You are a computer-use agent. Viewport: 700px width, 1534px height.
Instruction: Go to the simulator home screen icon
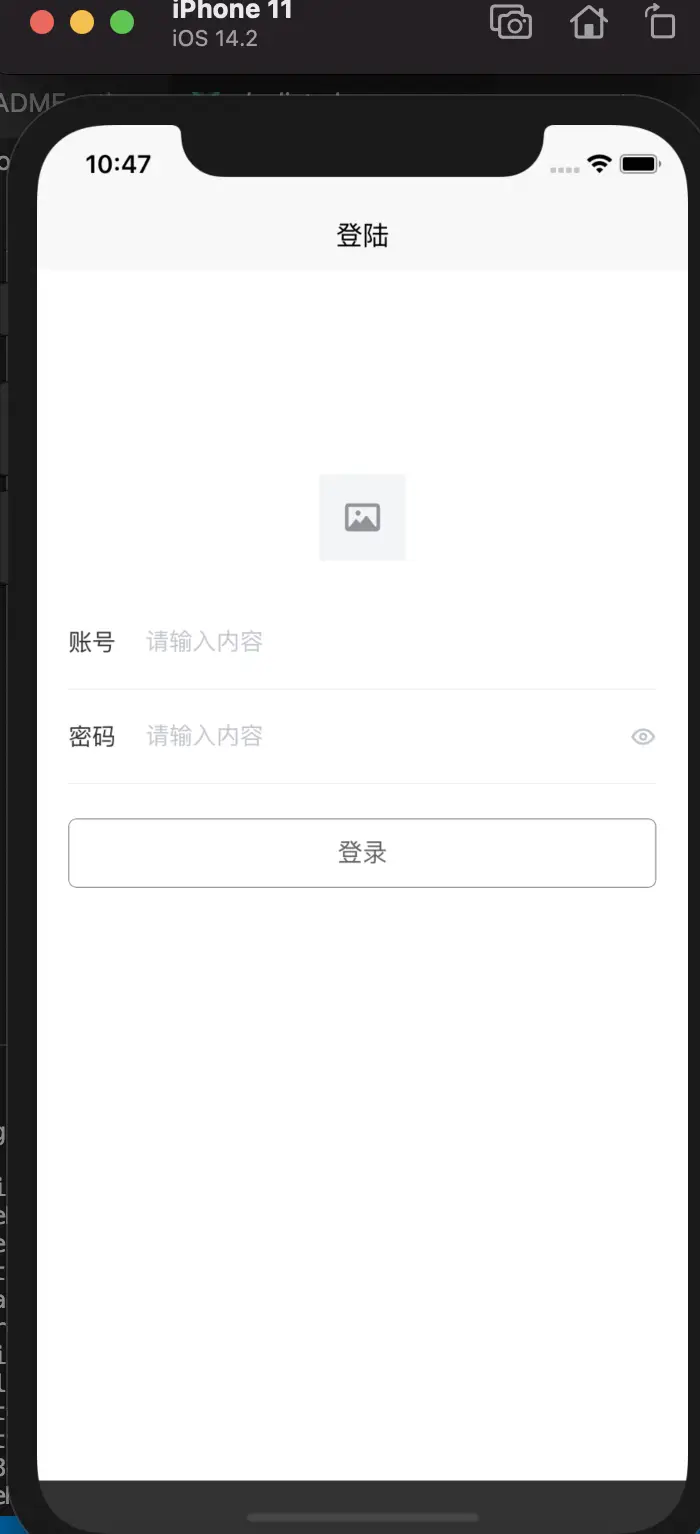588,21
